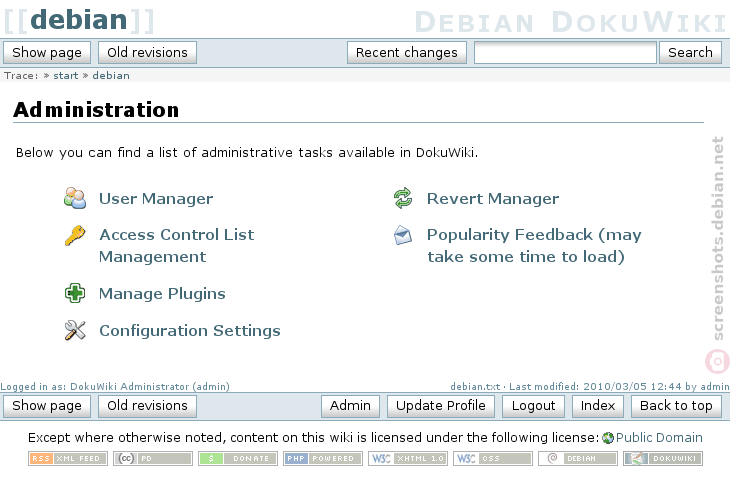Click the Recent changes button
730x499 pixels.
[x=407, y=52]
